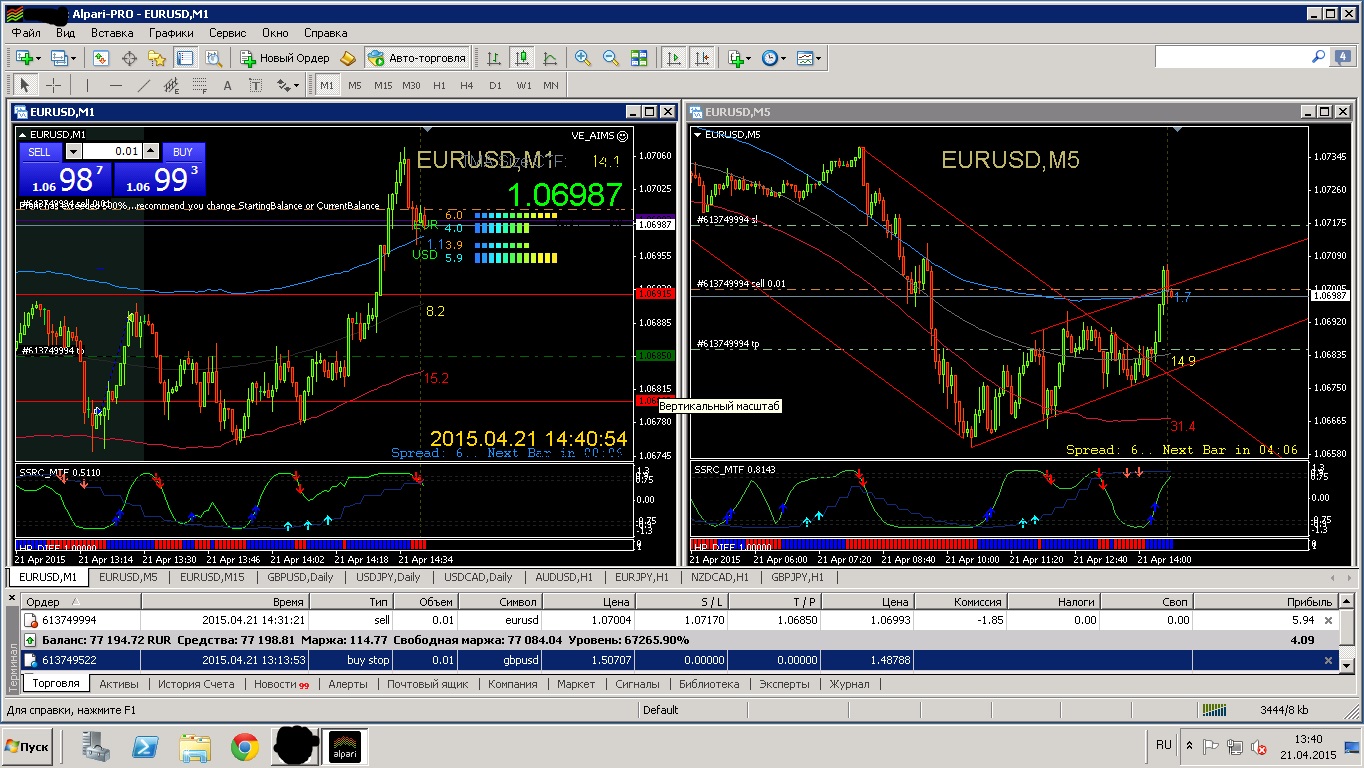The height and width of the screenshot is (768, 1364).
Task: Switch to the GBPUSD,Daily chart tab
Action: pos(300,577)
